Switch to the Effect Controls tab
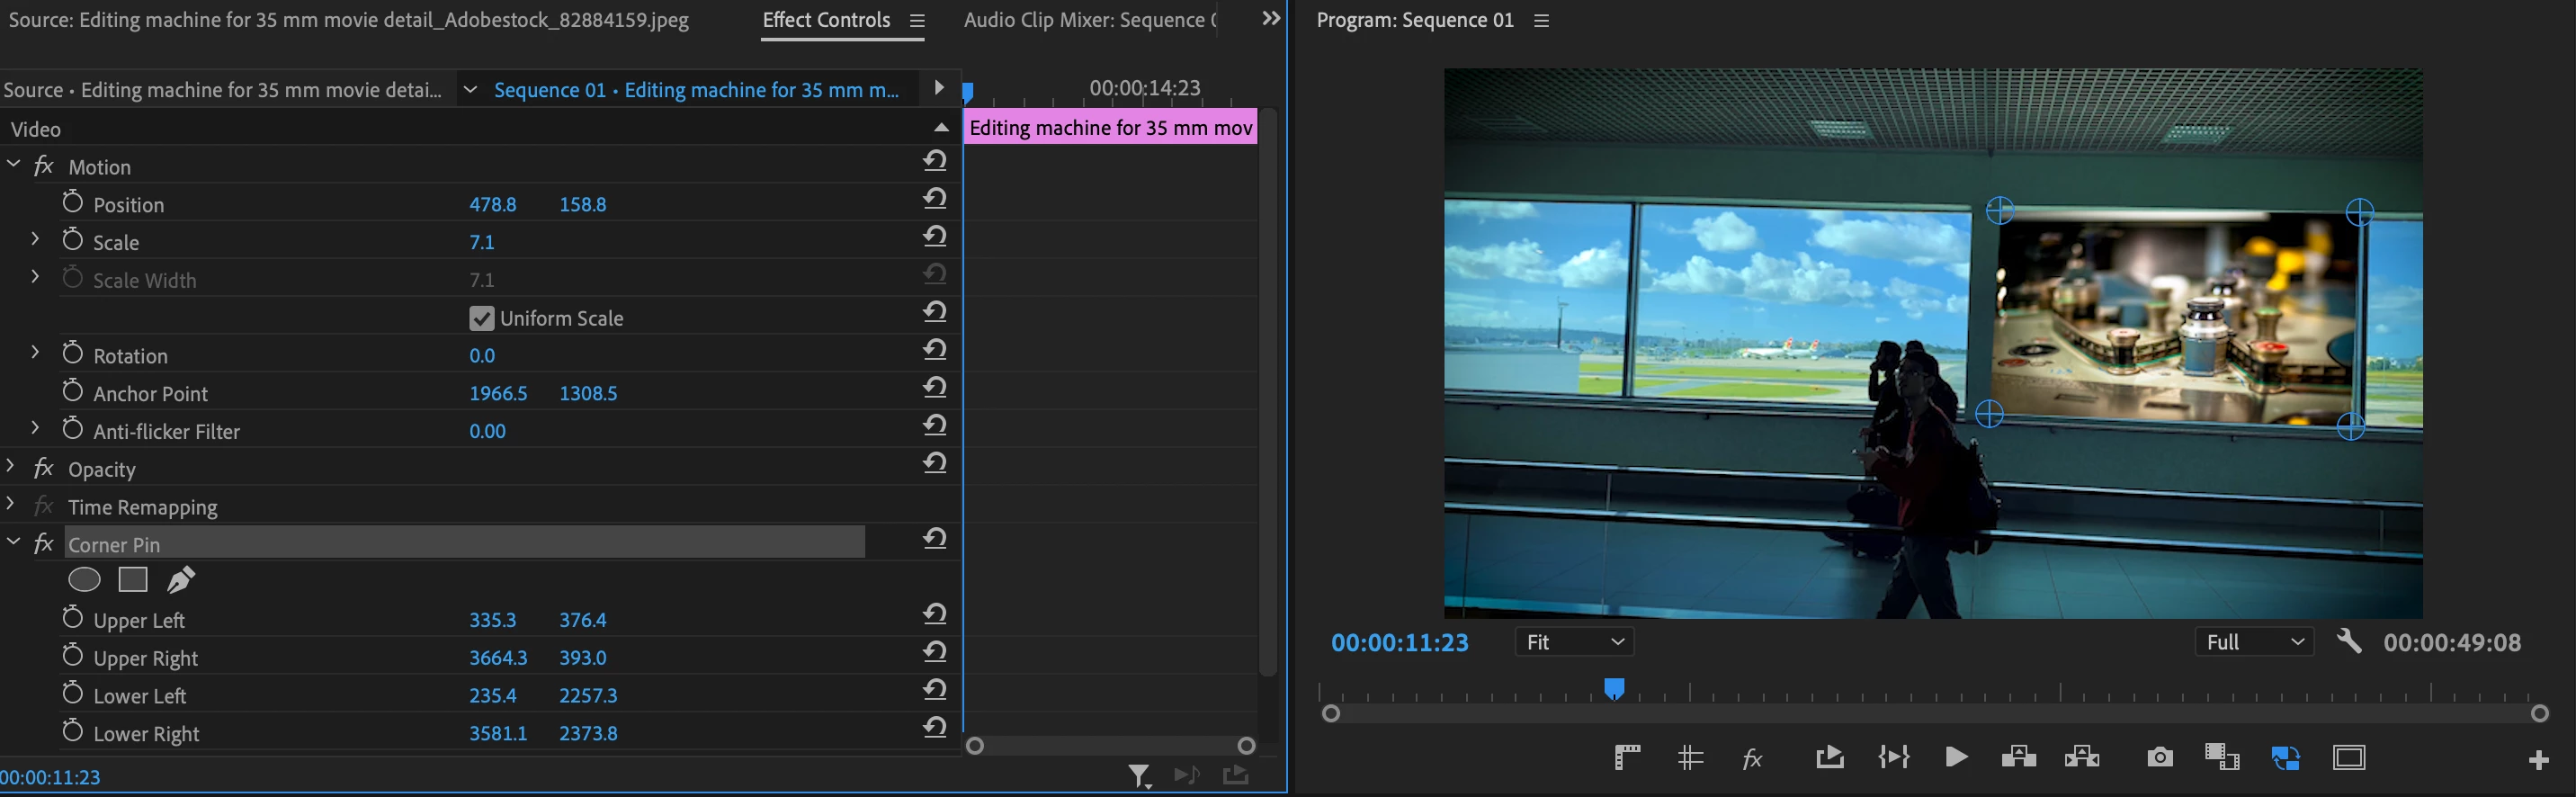The height and width of the screenshot is (797, 2576). [826, 20]
